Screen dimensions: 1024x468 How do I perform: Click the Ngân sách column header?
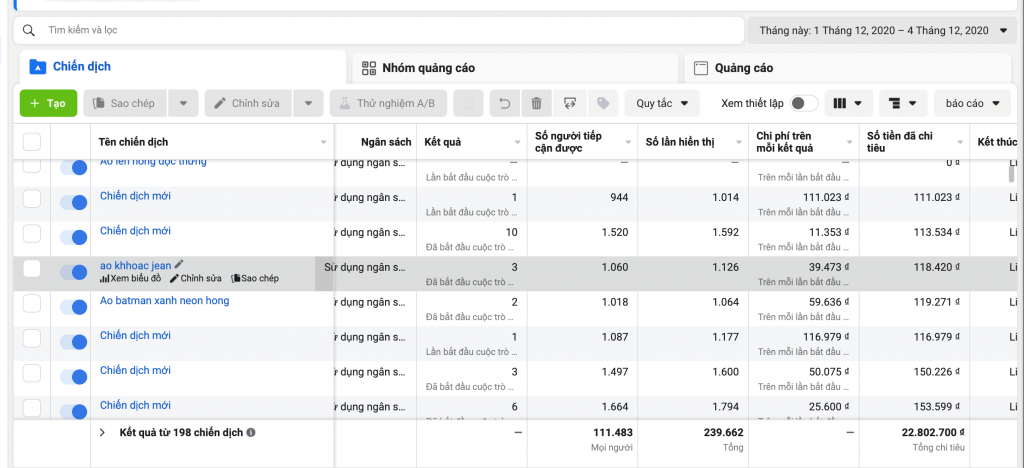point(386,142)
